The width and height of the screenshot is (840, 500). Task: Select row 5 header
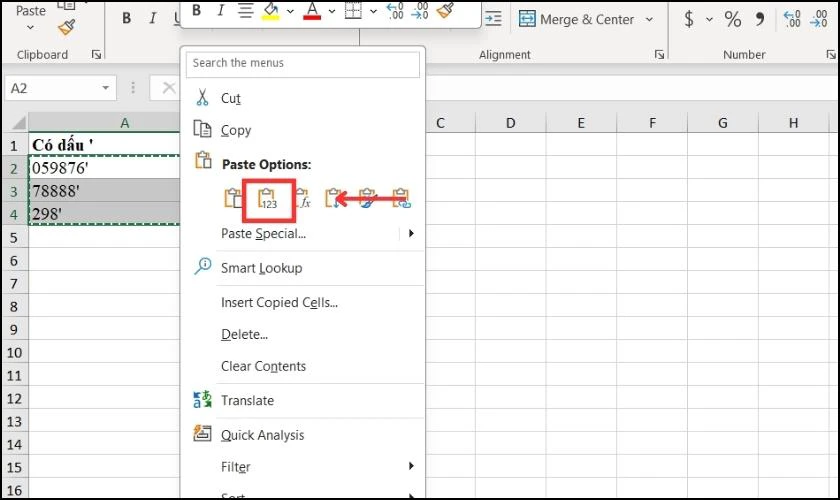14,238
